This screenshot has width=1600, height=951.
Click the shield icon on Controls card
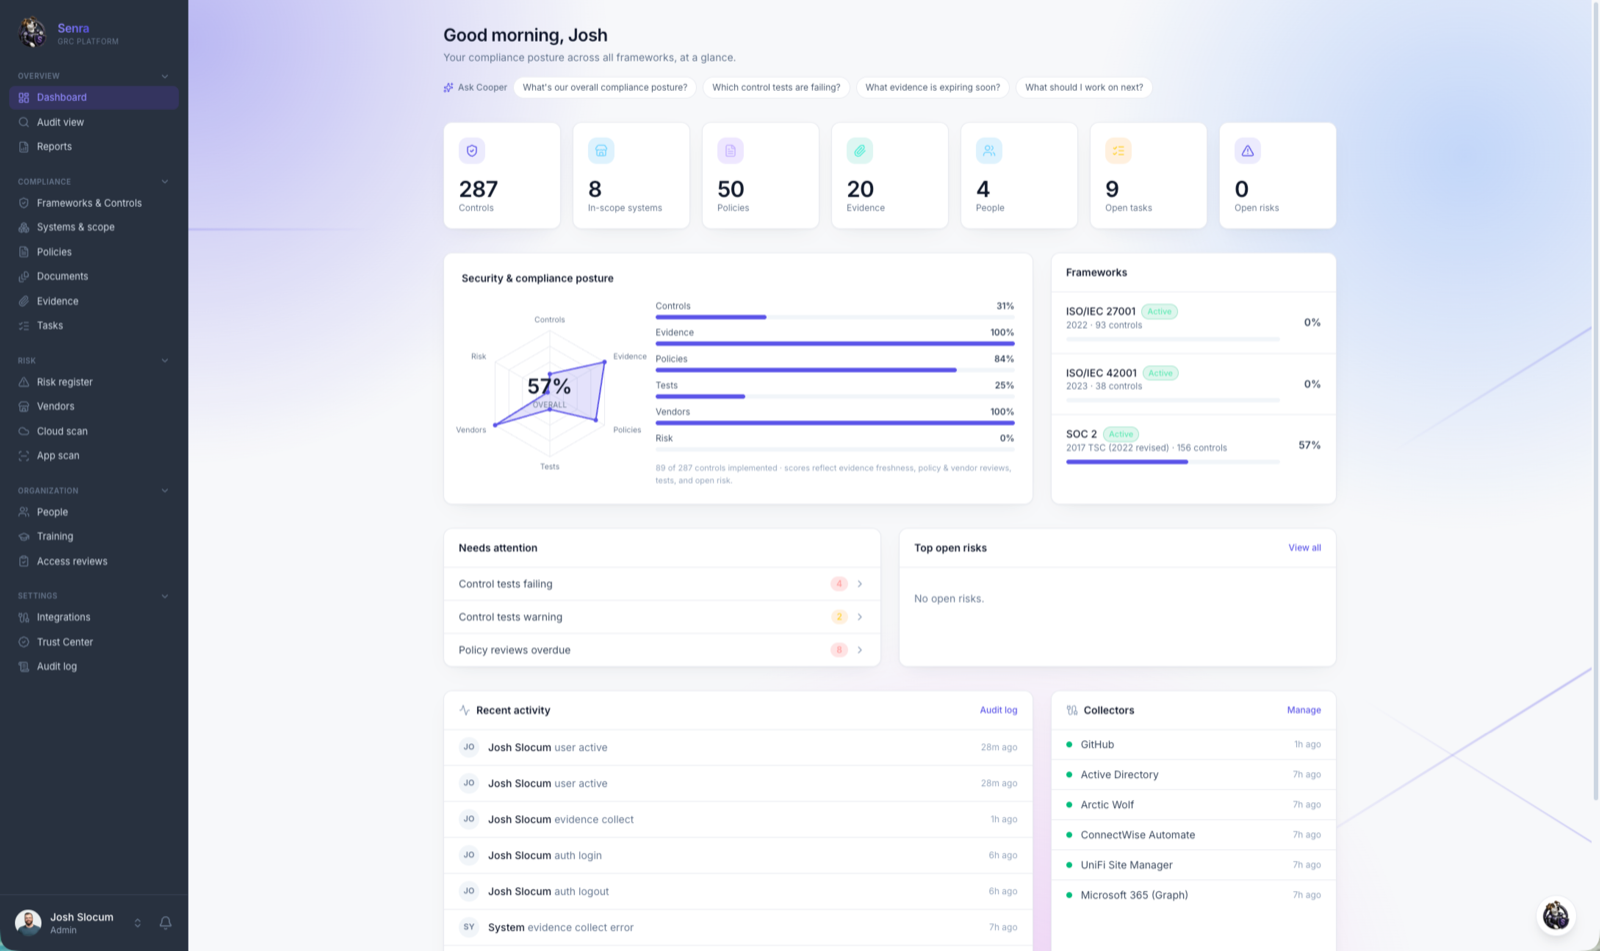(x=472, y=151)
